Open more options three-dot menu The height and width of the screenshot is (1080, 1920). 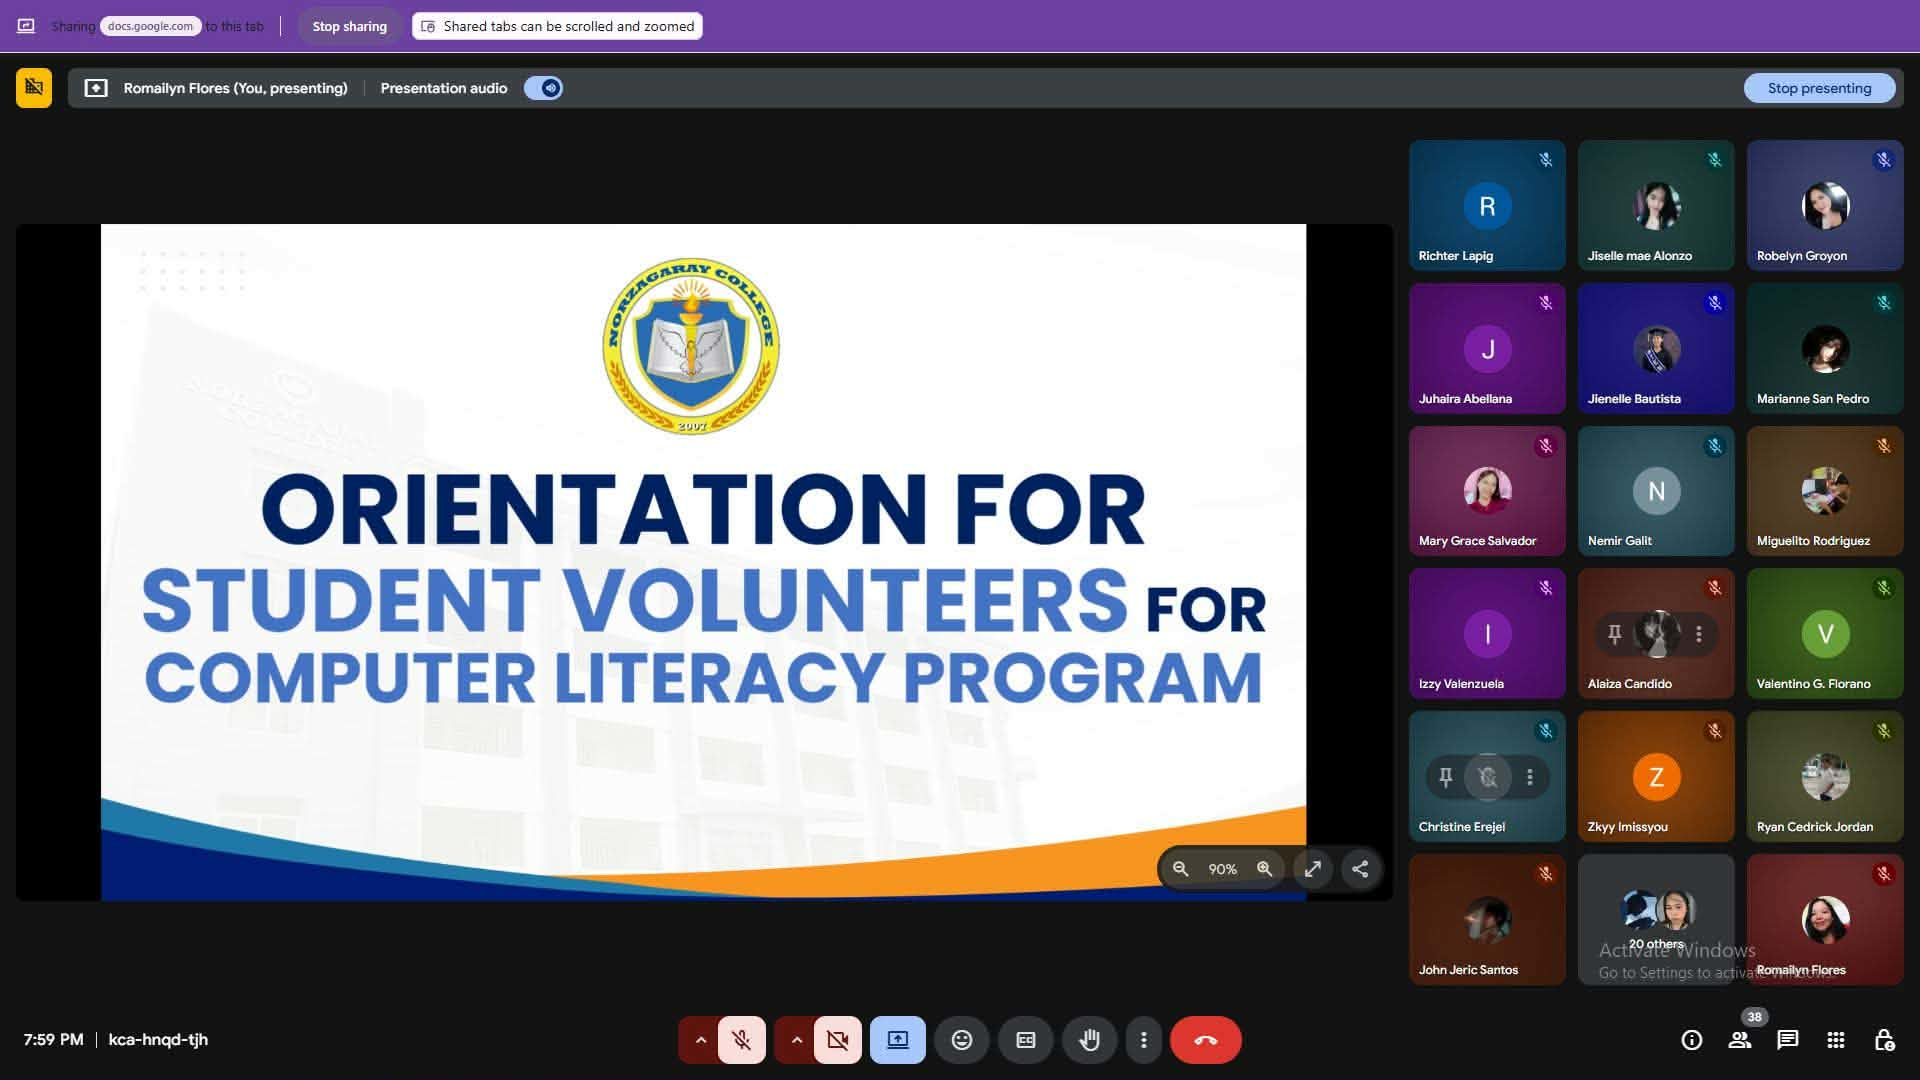click(x=1143, y=1040)
